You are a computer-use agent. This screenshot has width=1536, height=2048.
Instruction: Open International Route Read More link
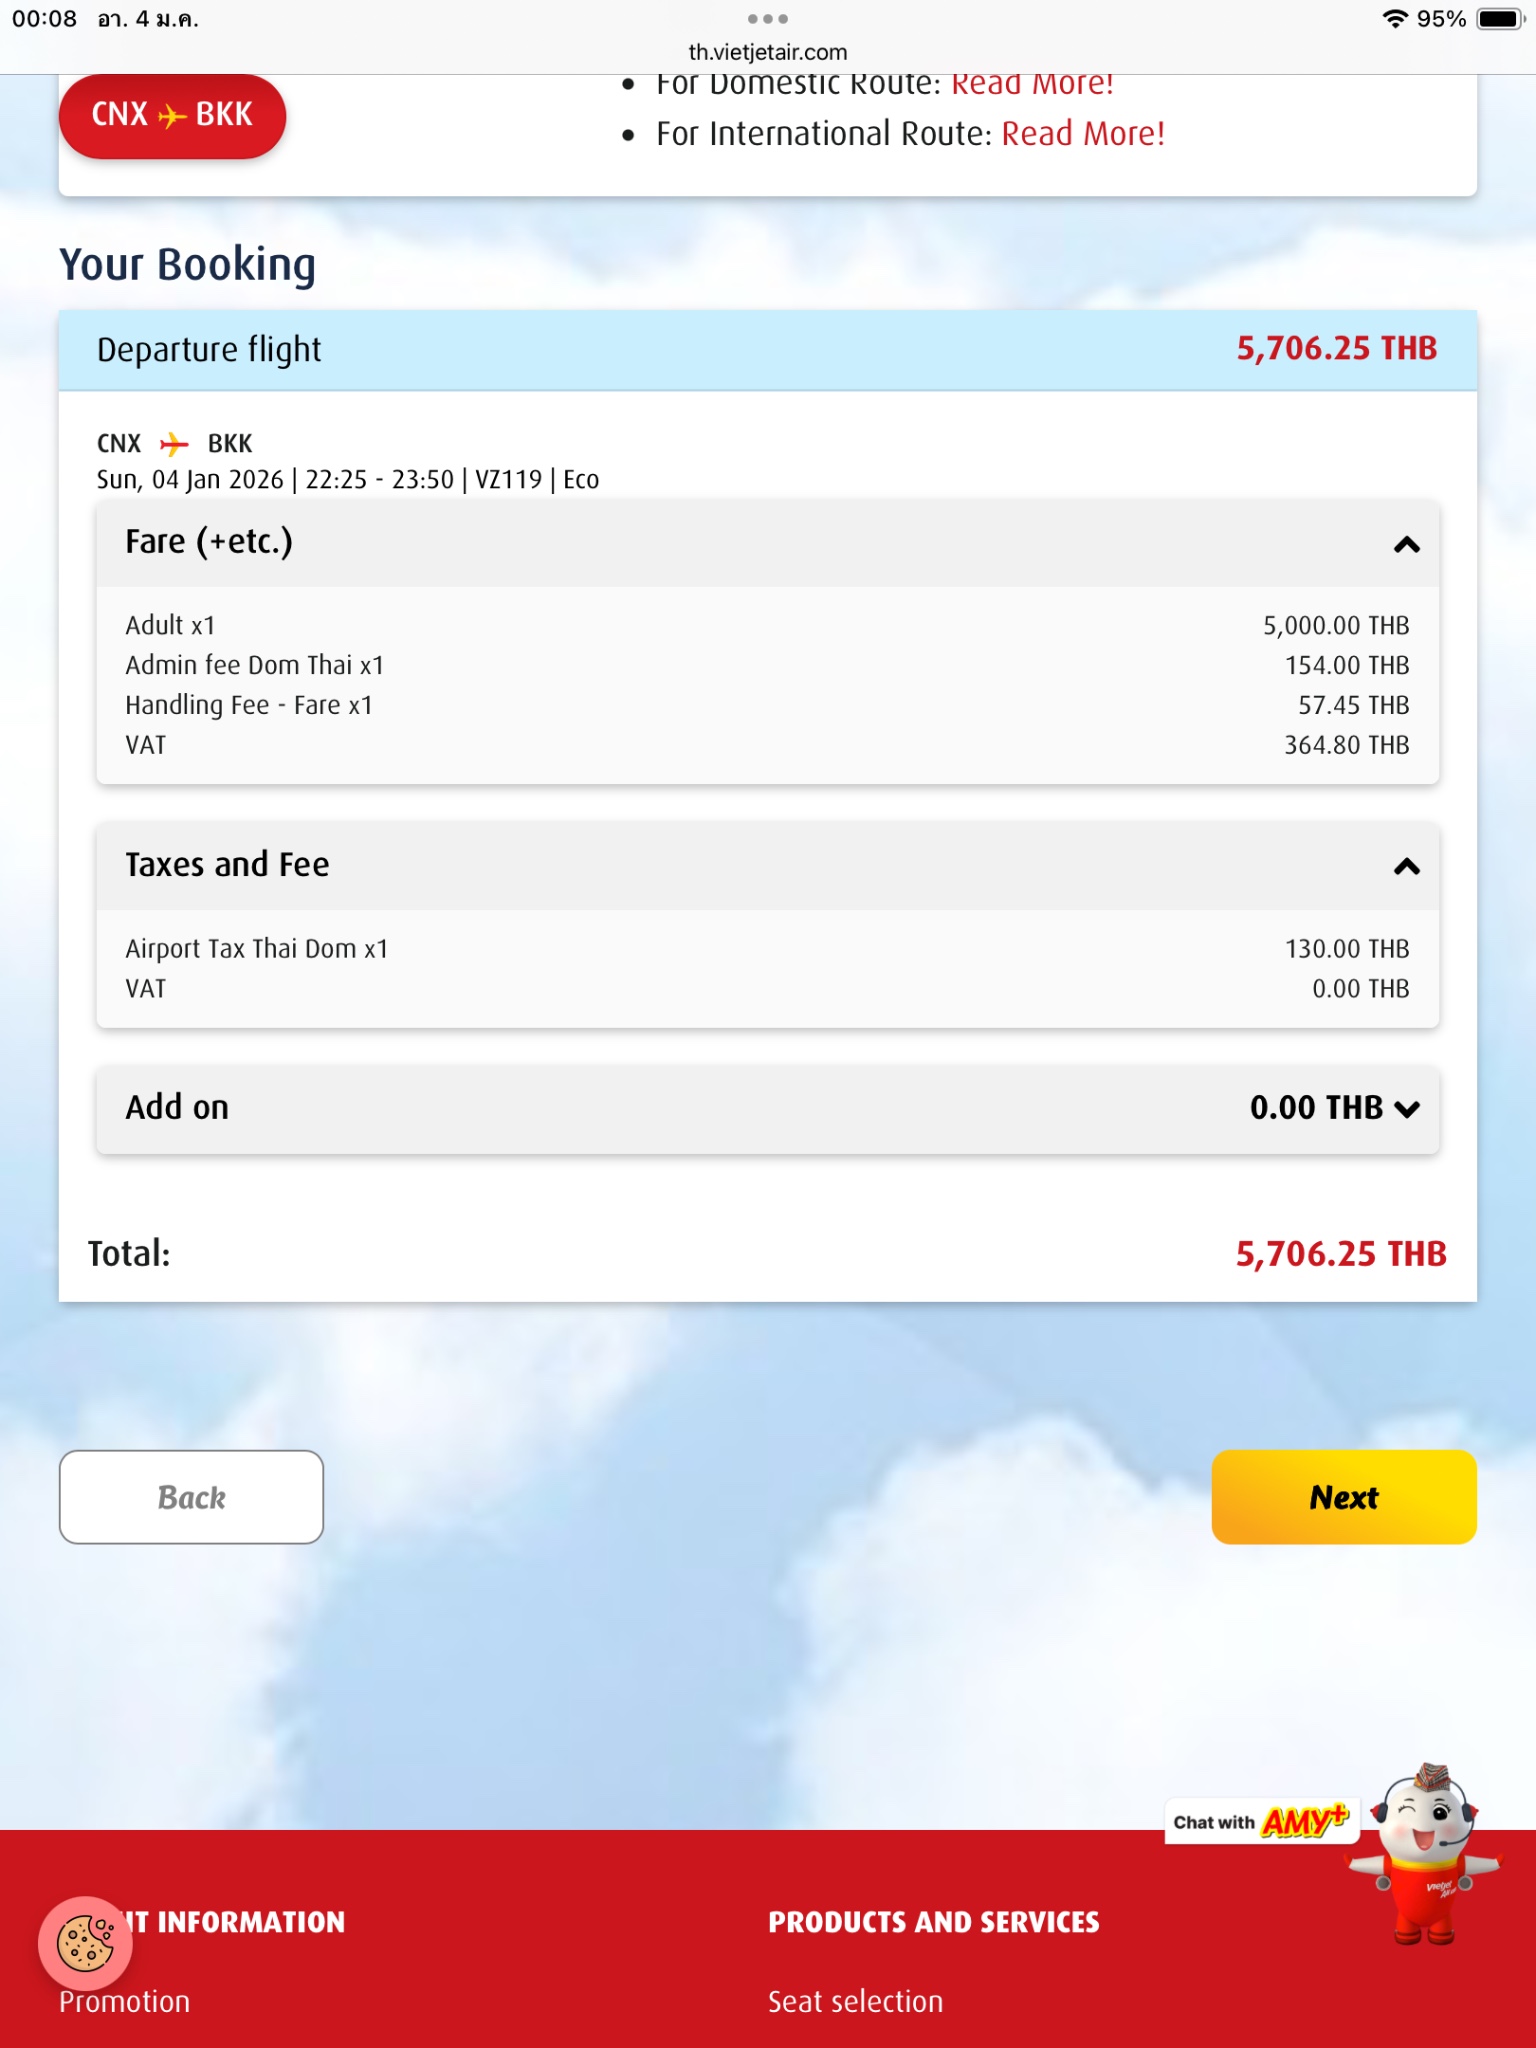click(x=1083, y=134)
